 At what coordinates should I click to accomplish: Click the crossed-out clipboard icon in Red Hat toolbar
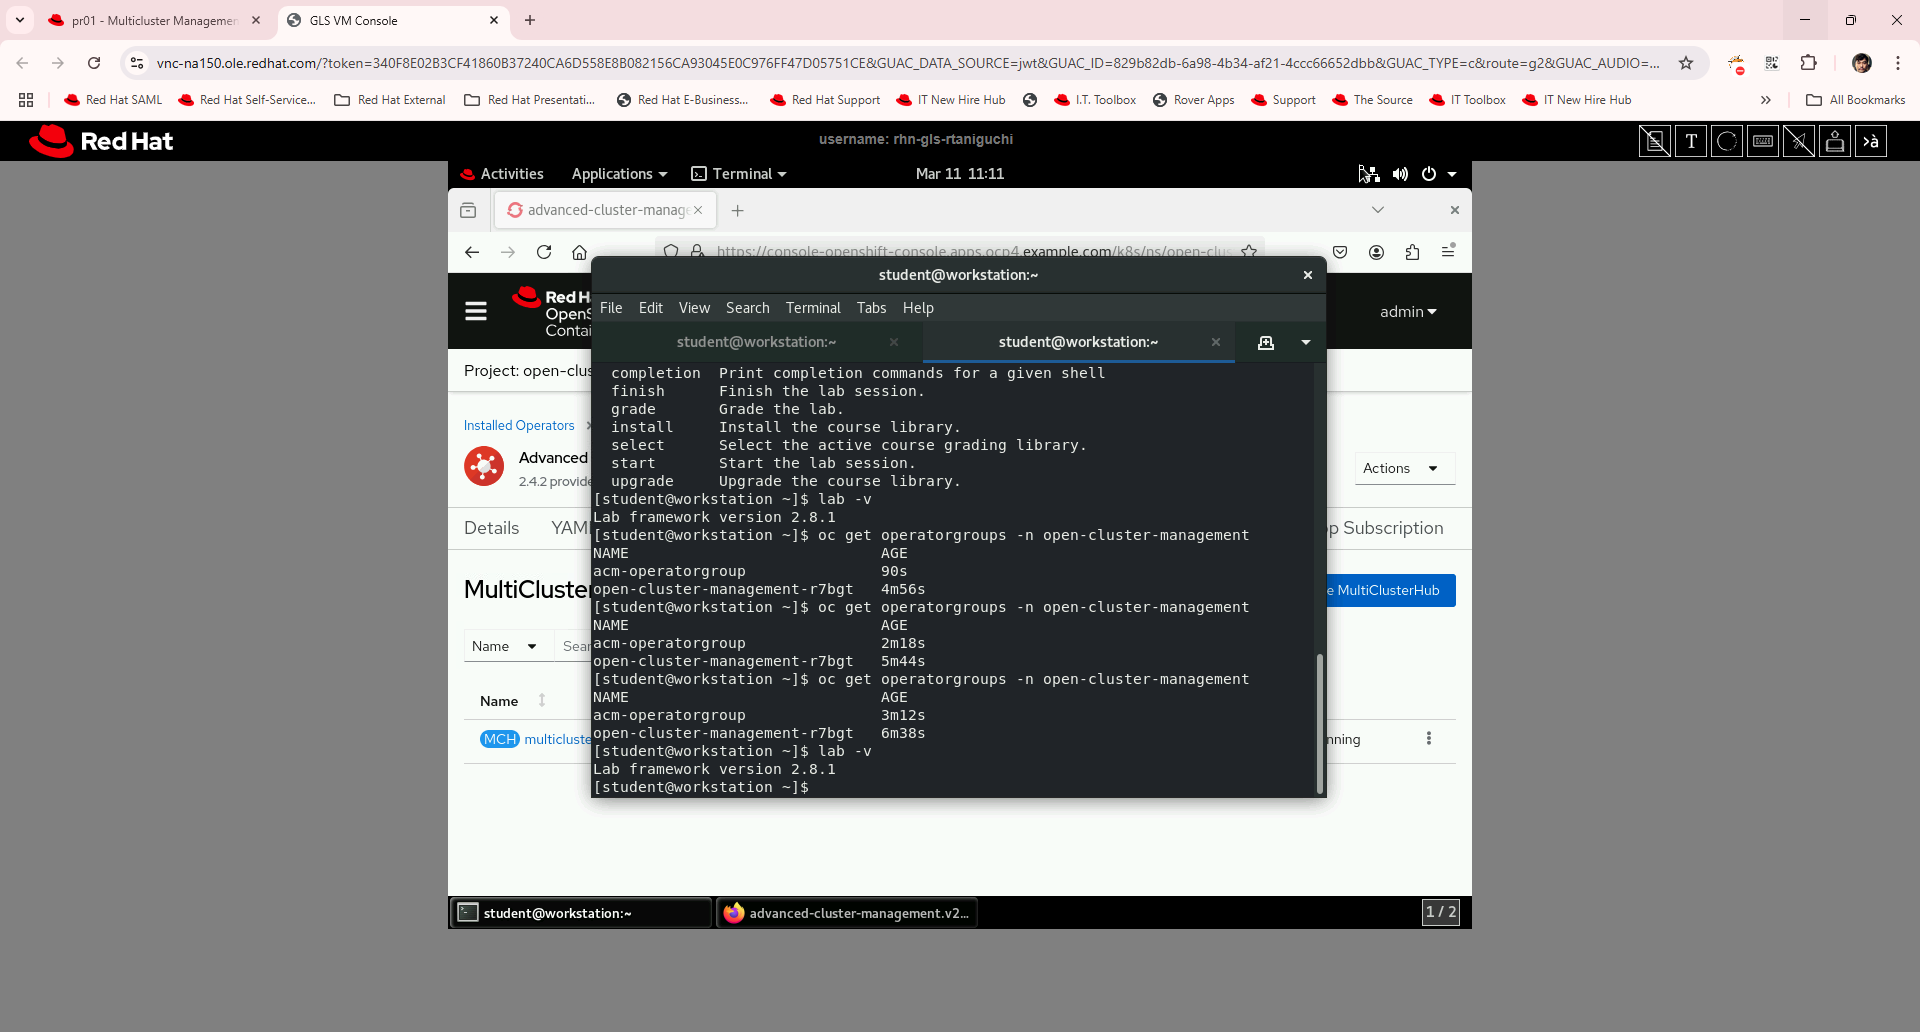[1655, 141]
